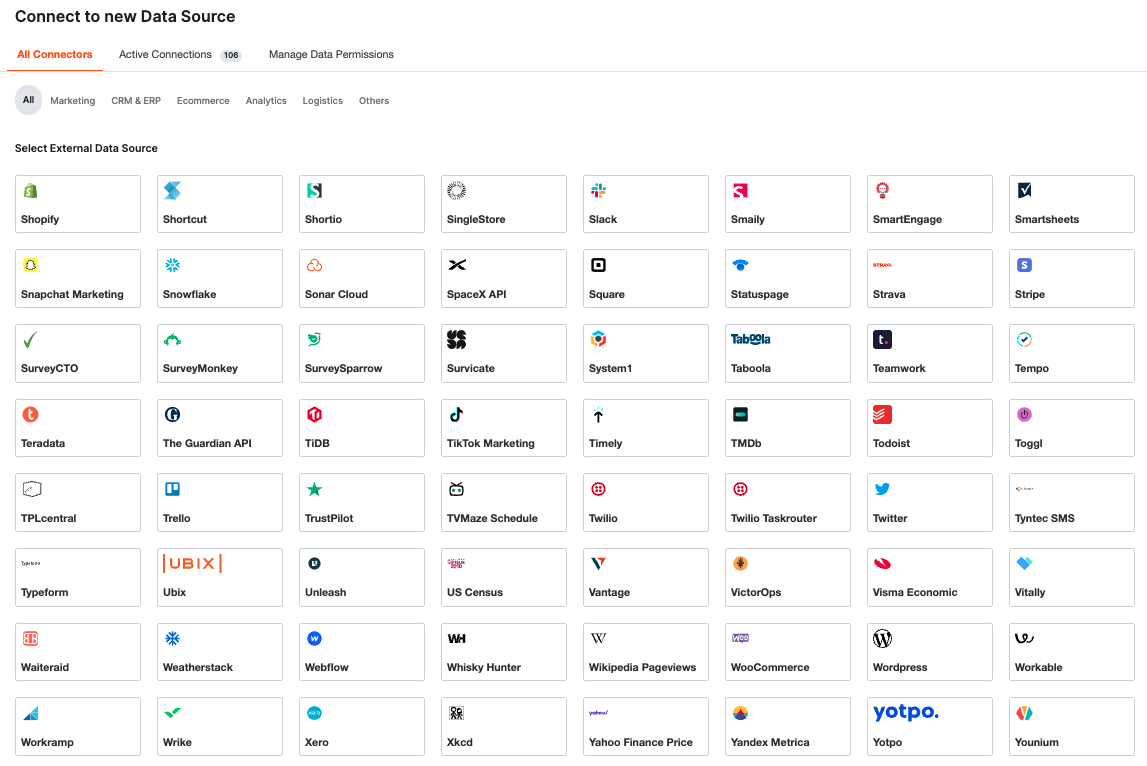Click the Twilio Taskrouter icon
Image resolution: width=1147 pixels, height=766 pixels.
740,489
